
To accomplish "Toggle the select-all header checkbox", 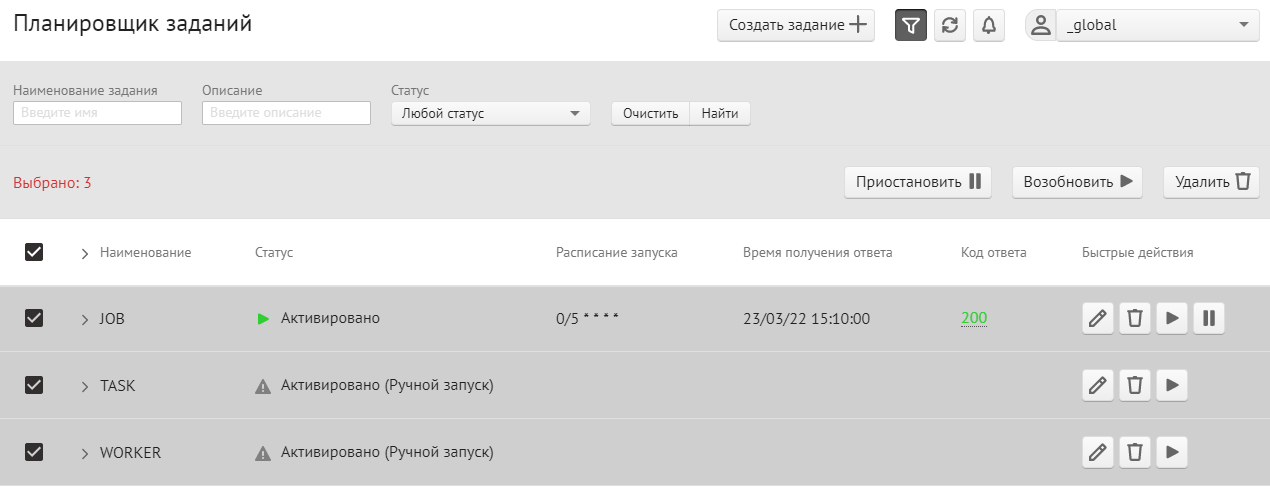I will [34, 252].
